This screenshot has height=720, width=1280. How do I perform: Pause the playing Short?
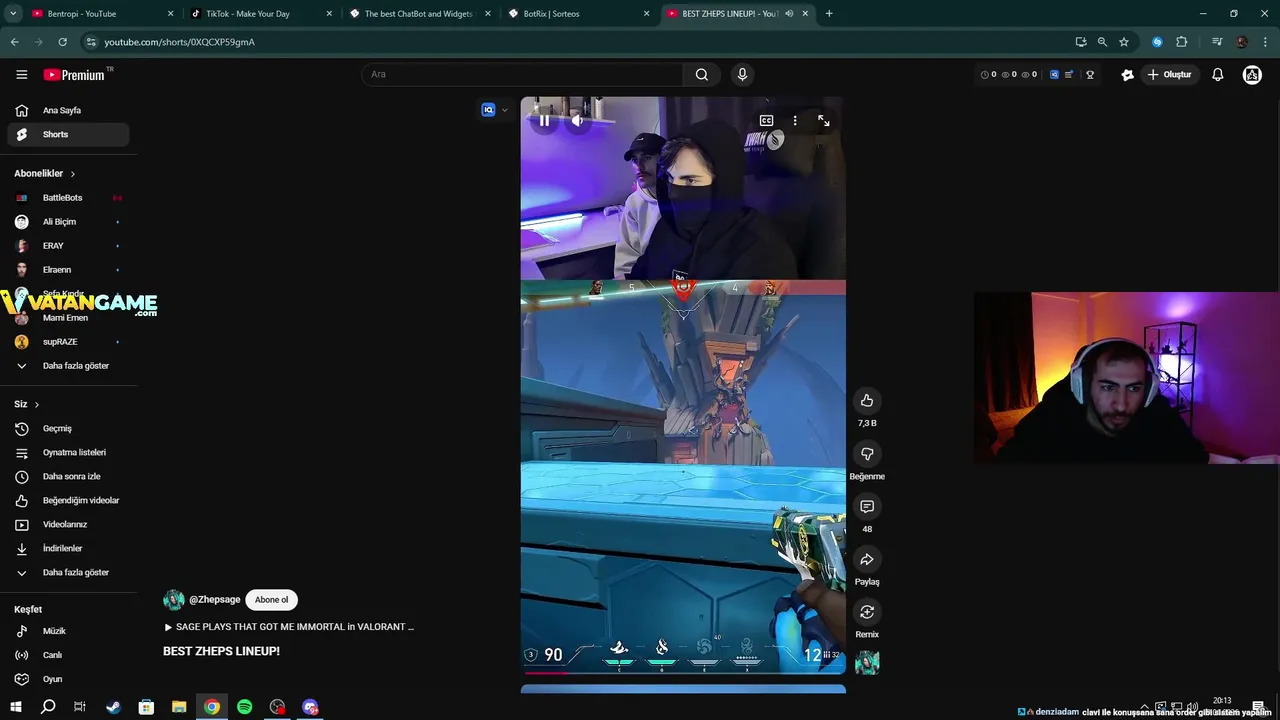point(544,121)
